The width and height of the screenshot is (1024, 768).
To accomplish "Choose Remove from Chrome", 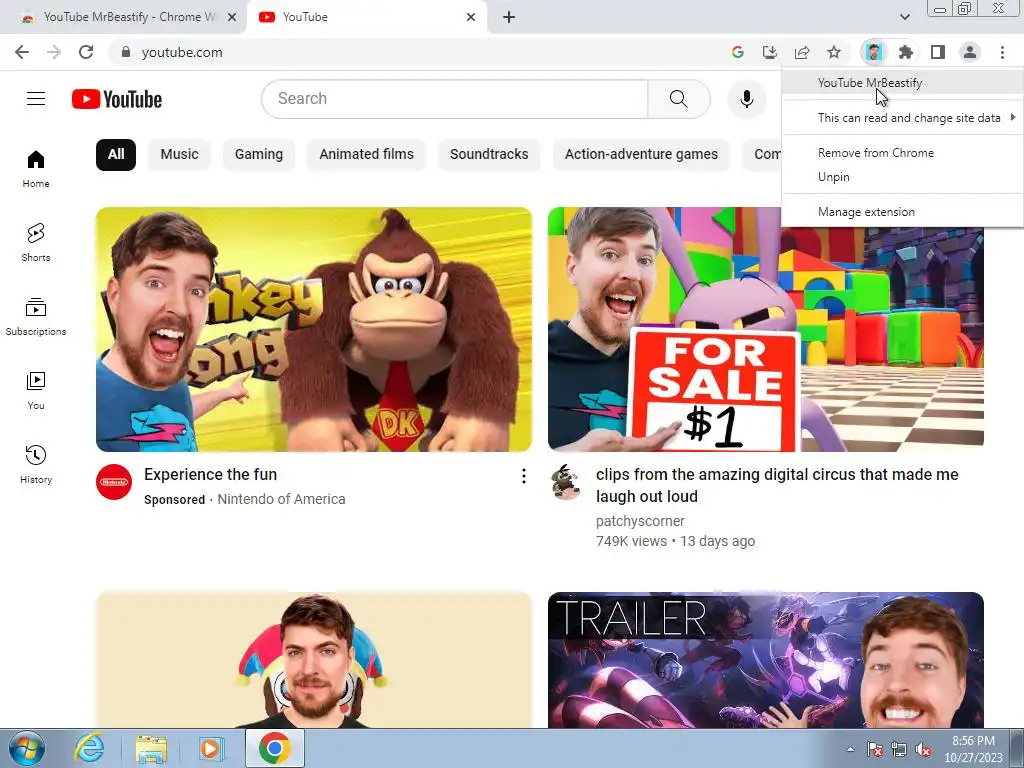I will 903,153.
